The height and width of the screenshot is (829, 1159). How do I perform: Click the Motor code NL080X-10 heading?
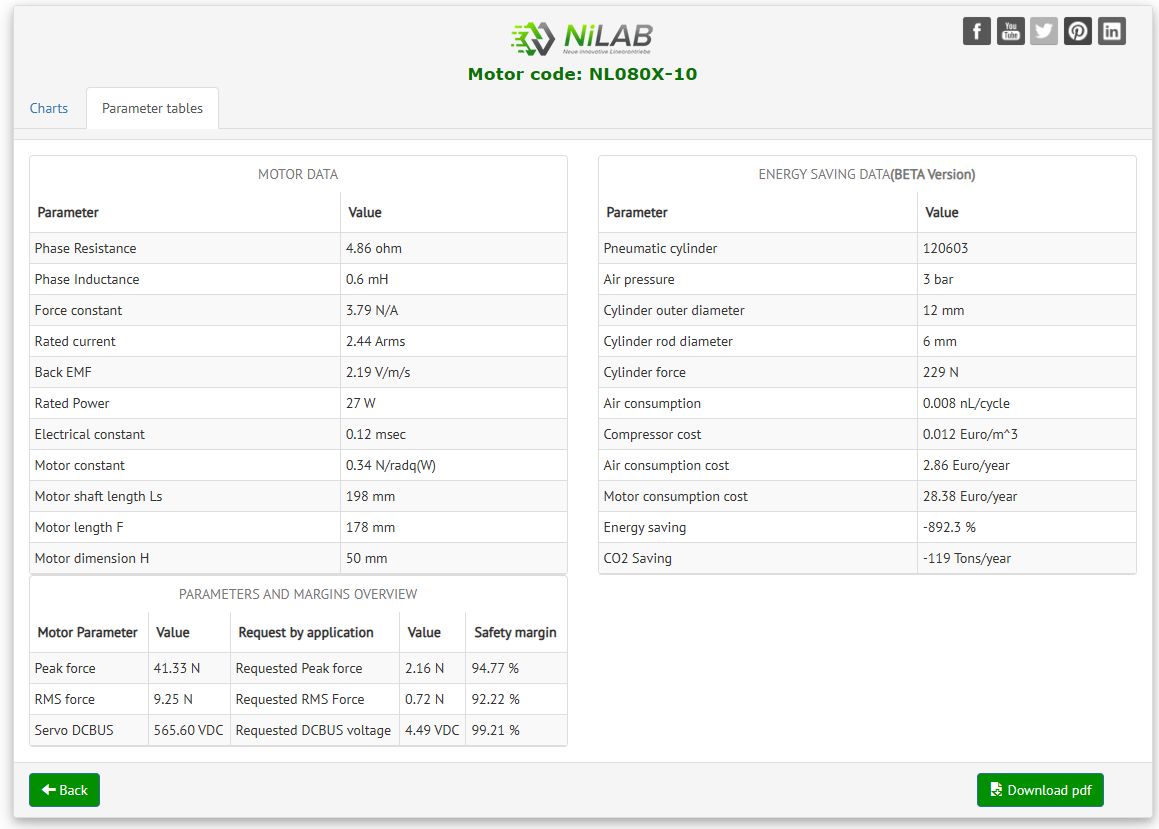point(582,74)
